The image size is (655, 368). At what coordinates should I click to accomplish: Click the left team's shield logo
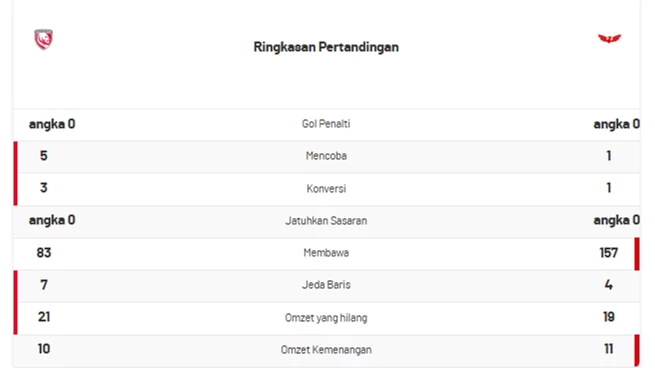43,39
